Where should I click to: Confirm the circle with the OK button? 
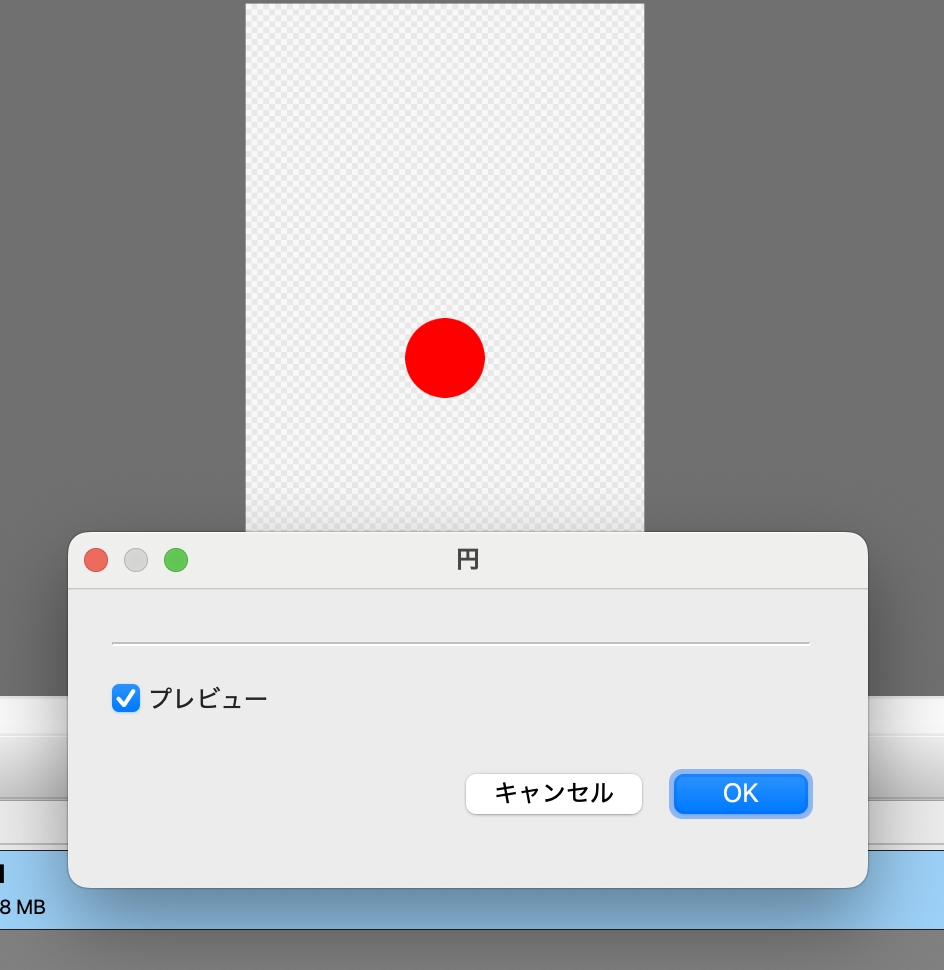point(740,793)
